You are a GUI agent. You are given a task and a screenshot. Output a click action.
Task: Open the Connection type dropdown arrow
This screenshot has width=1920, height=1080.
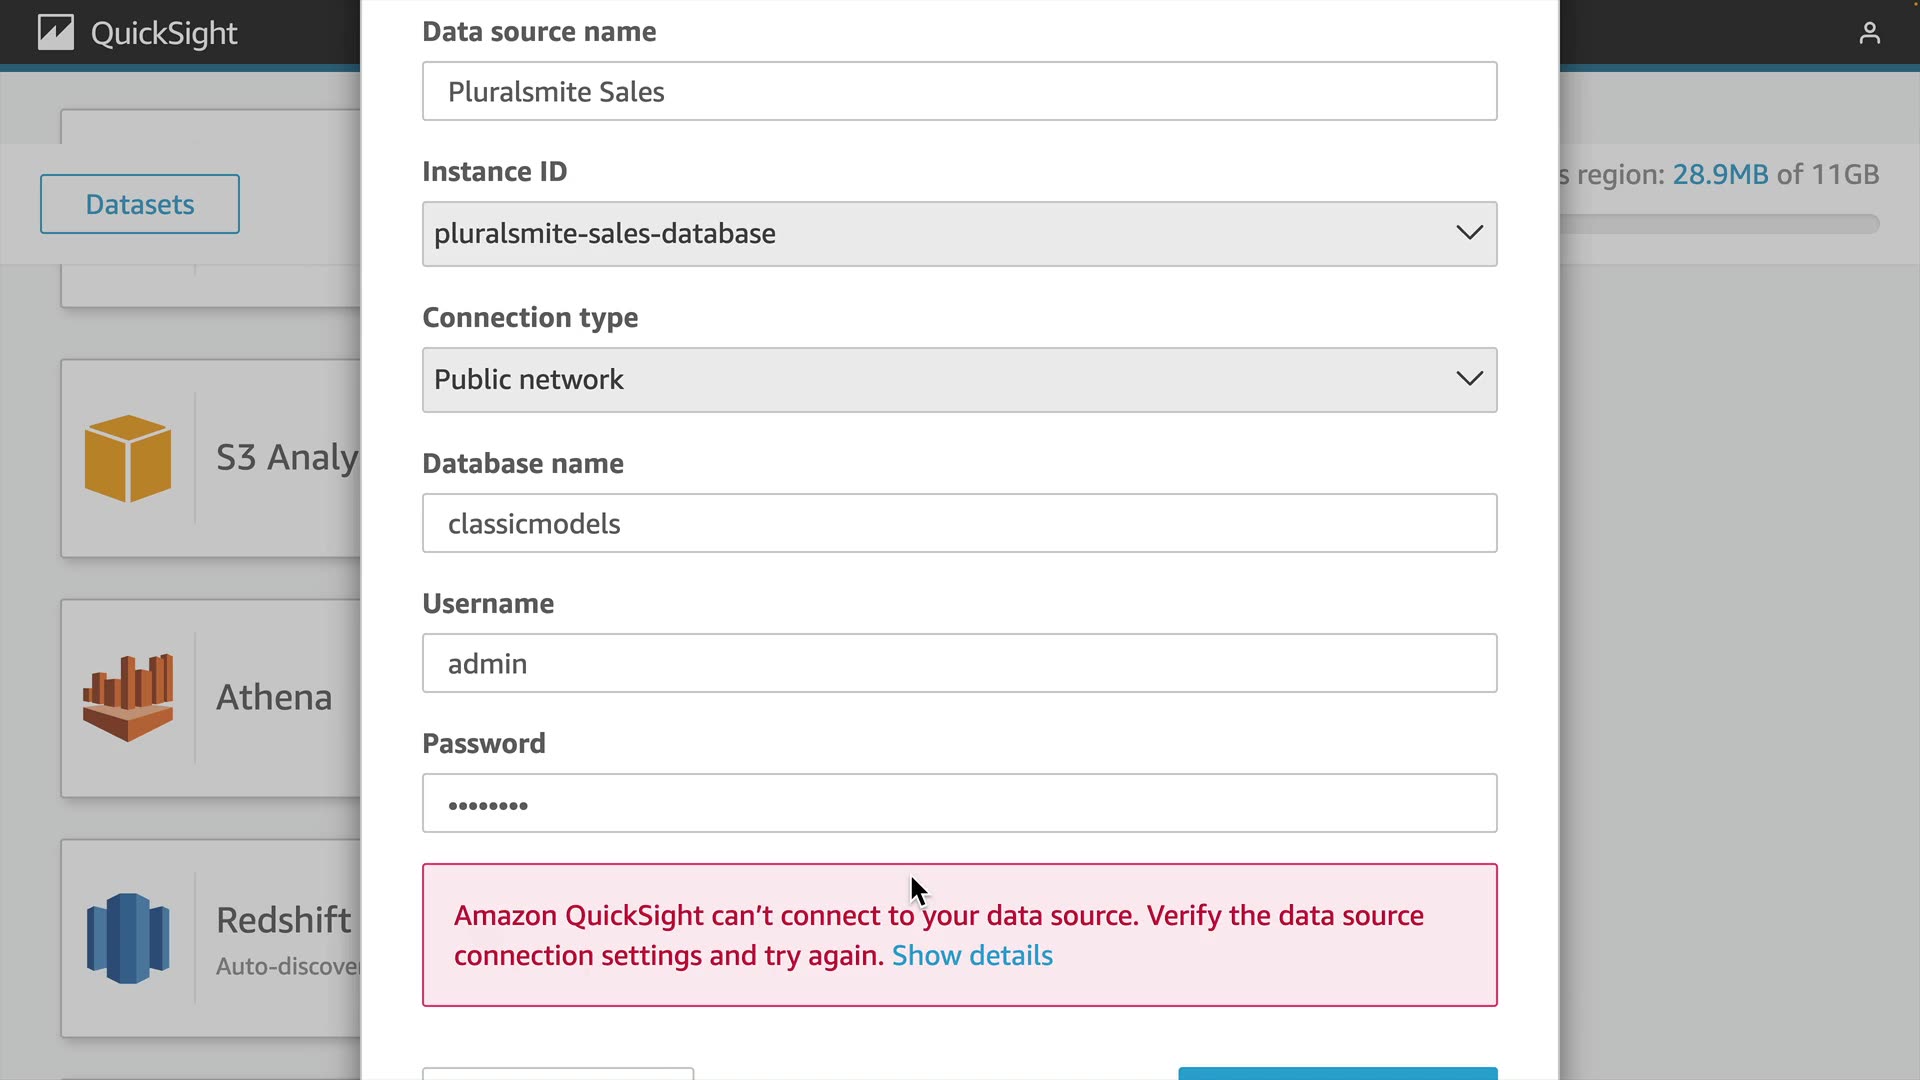[x=1468, y=379]
